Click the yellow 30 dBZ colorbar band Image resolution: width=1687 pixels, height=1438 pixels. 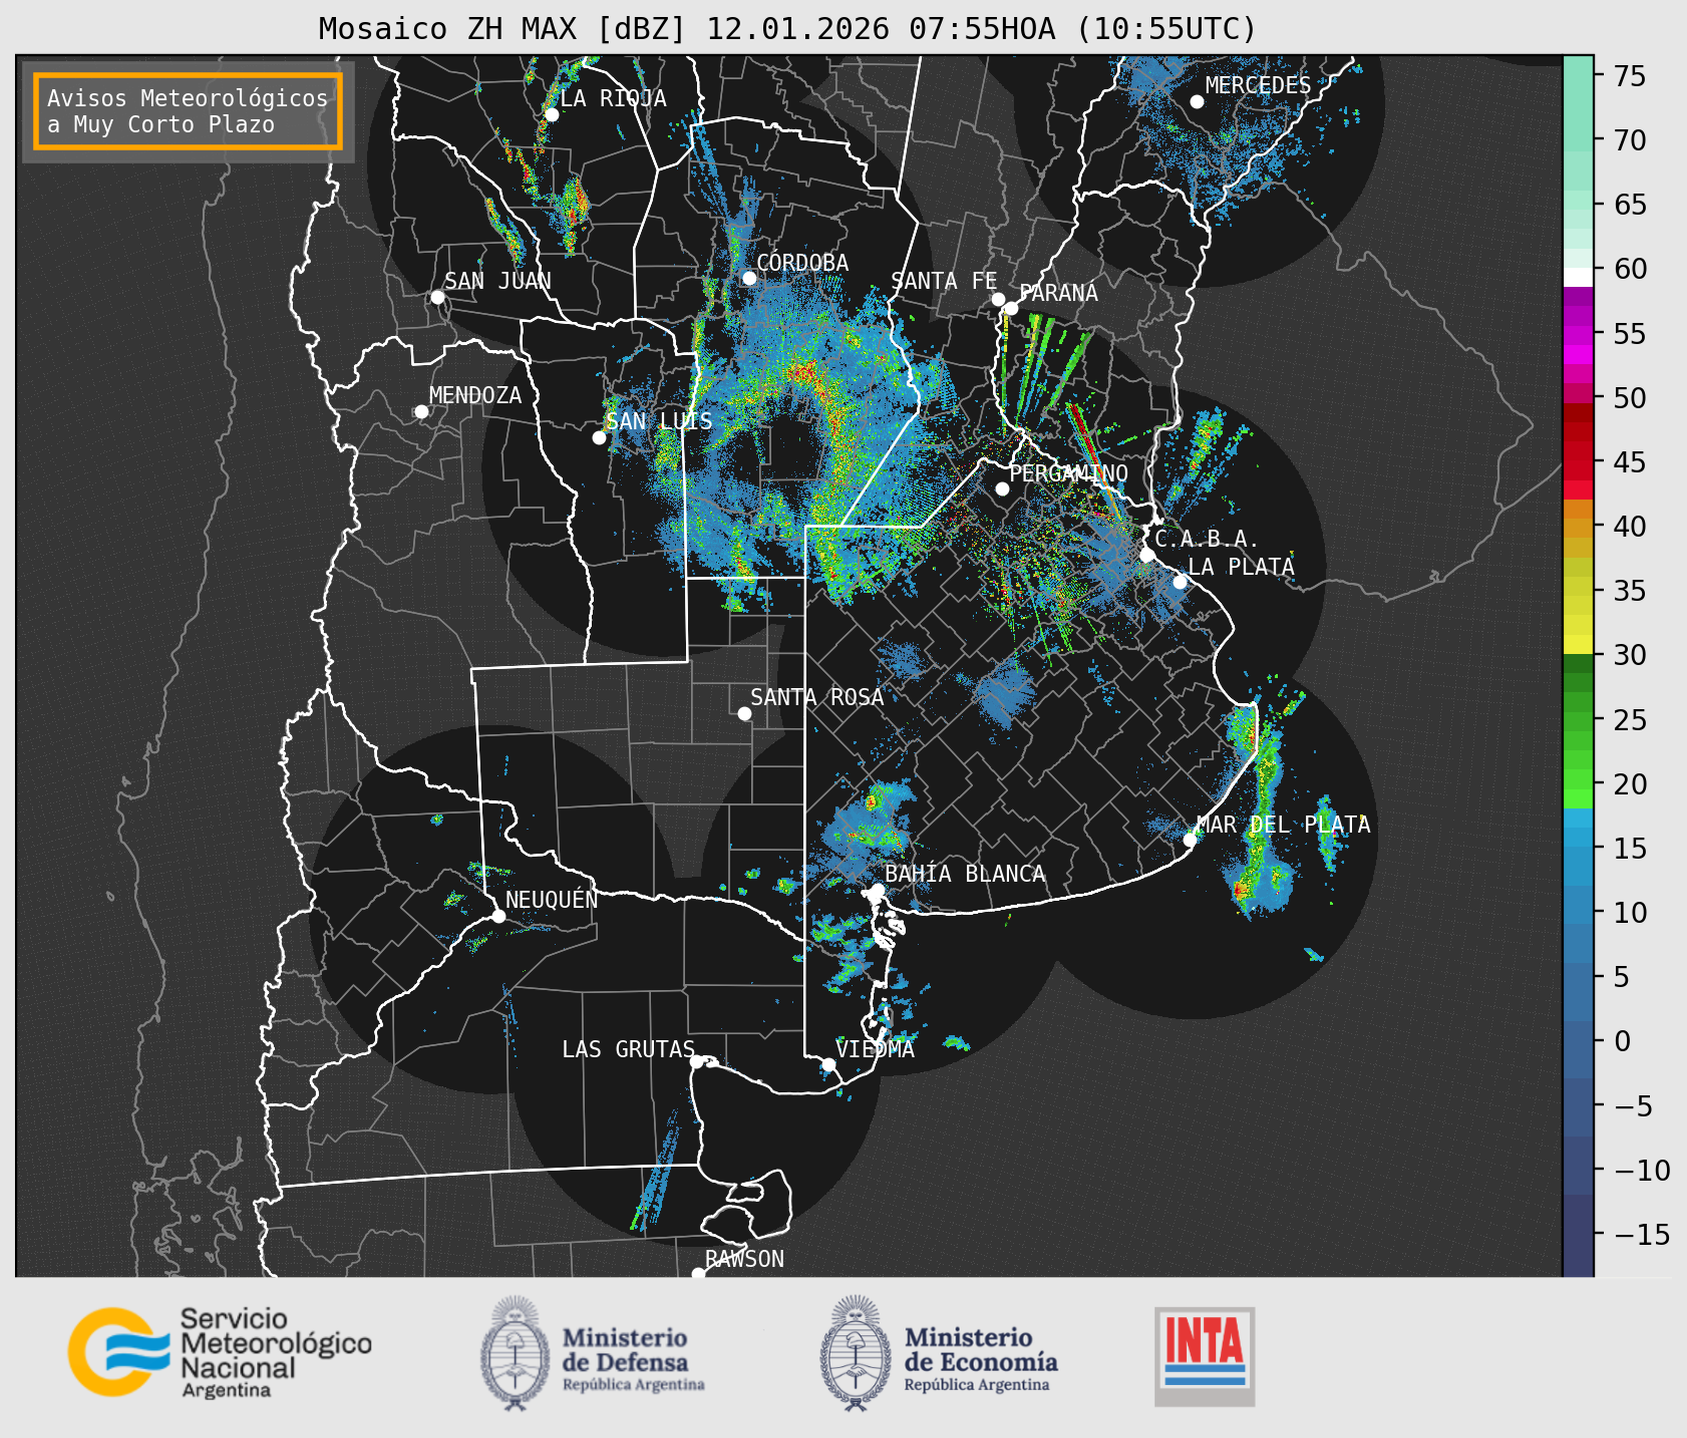click(1578, 645)
